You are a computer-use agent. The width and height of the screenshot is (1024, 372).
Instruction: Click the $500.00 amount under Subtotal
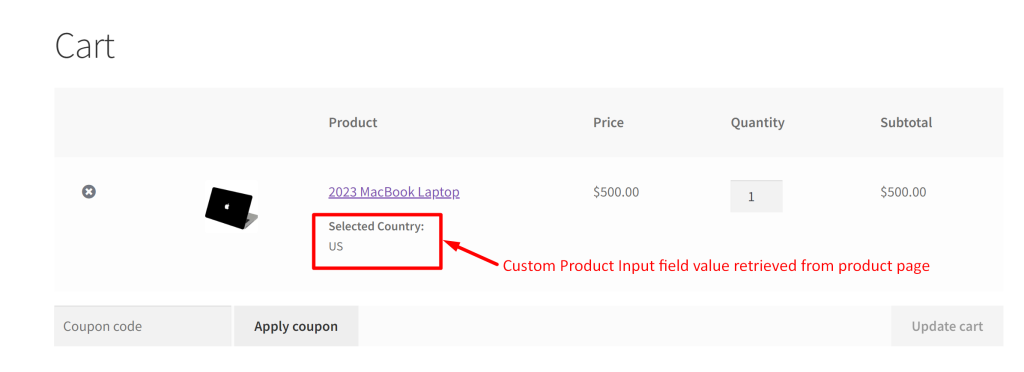tap(903, 192)
